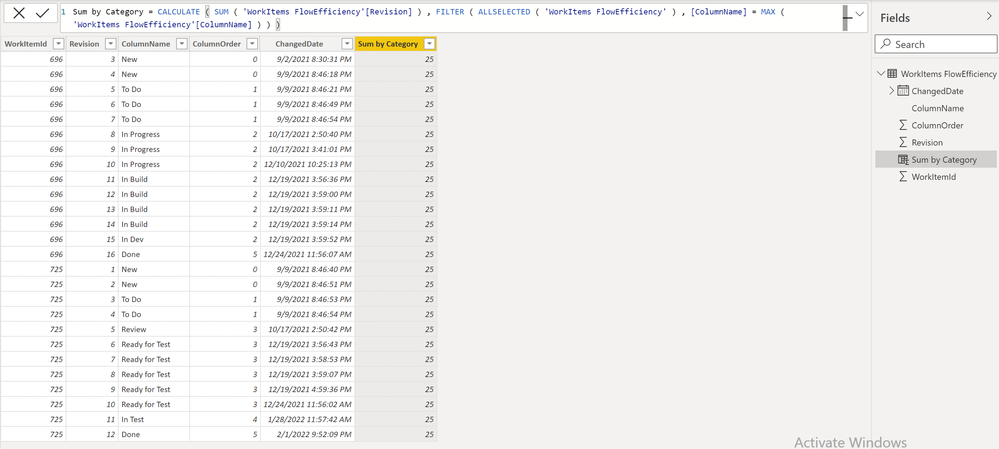The width and height of the screenshot is (999, 449).
Task: Click the sigma icon beside Revision field
Action: (x=903, y=142)
